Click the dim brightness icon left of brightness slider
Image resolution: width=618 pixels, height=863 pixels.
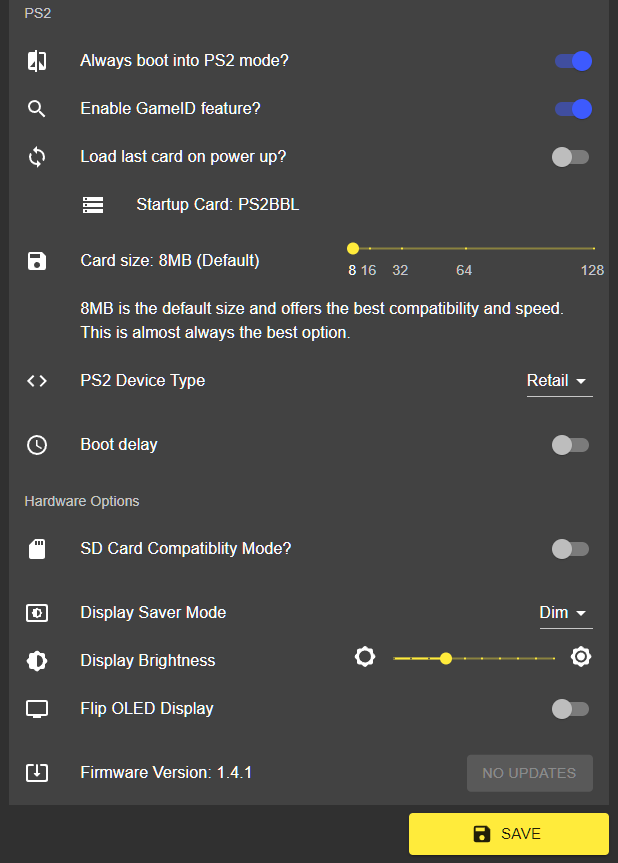pyautogui.click(x=364, y=657)
